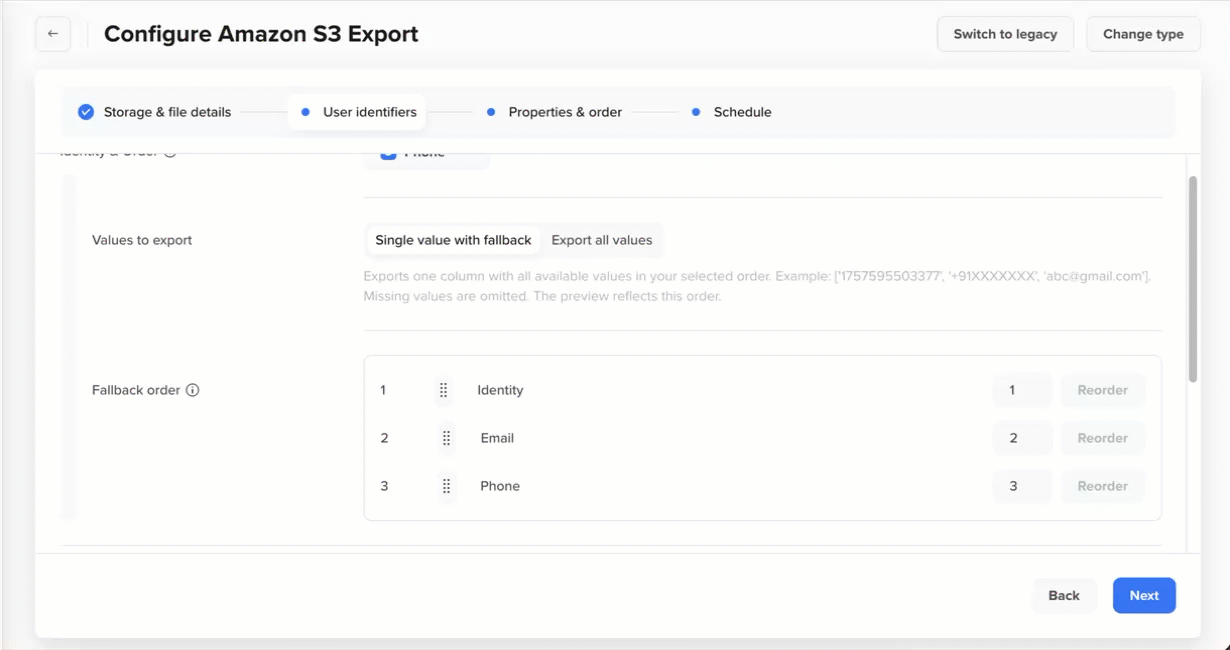Click the back arrow to exit configuration
This screenshot has height=650, width=1230.
[x=52, y=33]
